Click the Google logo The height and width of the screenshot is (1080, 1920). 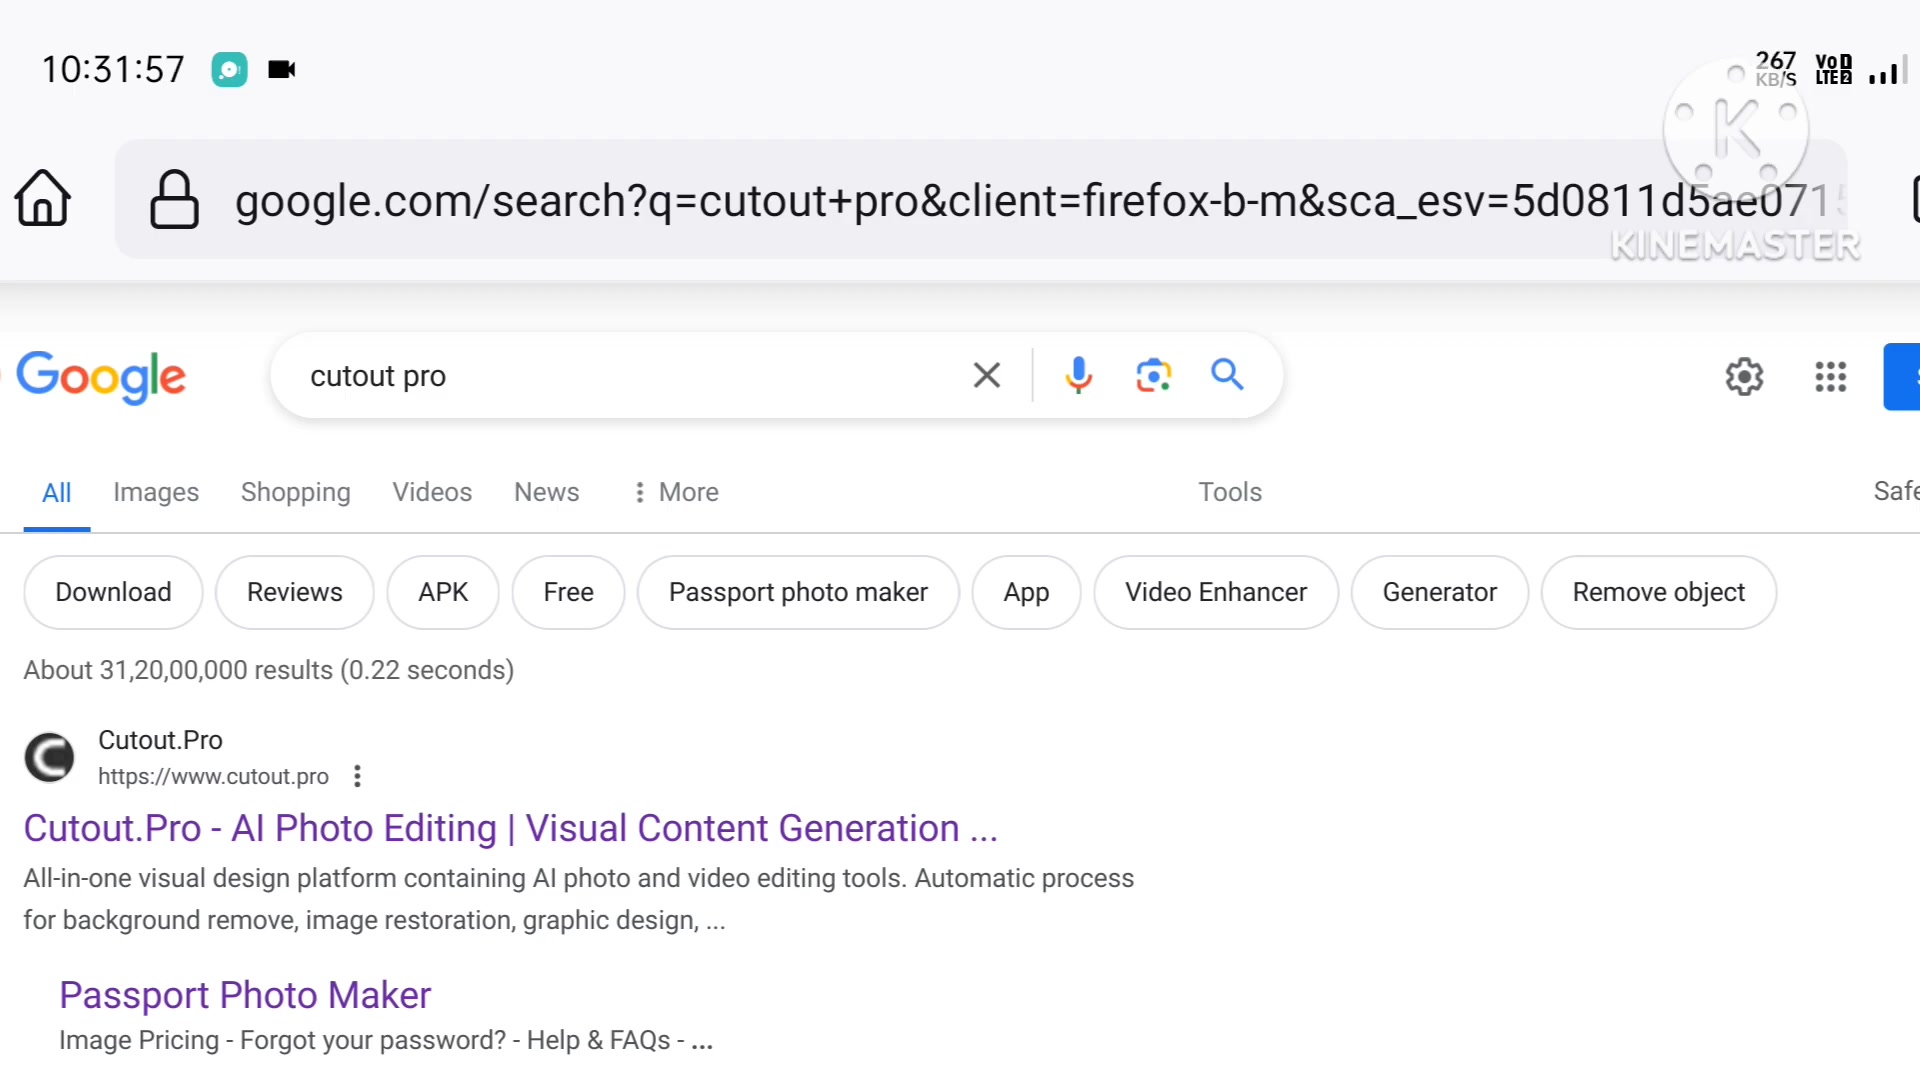coord(101,377)
